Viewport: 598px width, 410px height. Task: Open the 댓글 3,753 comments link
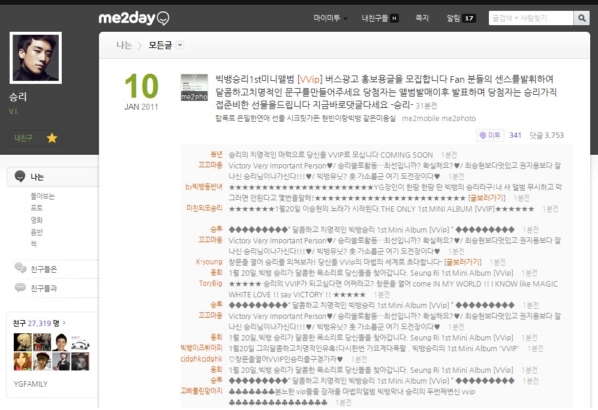(x=546, y=135)
